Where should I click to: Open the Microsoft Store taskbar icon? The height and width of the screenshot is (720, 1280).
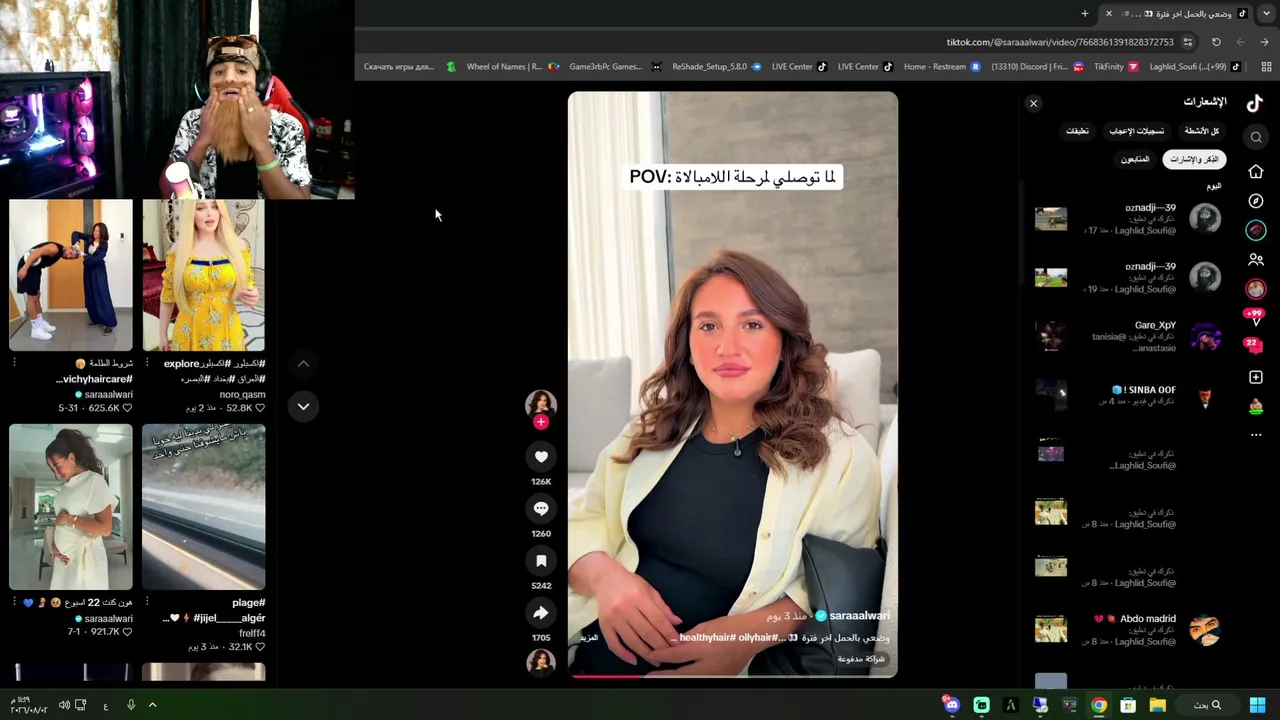point(1128,705)
